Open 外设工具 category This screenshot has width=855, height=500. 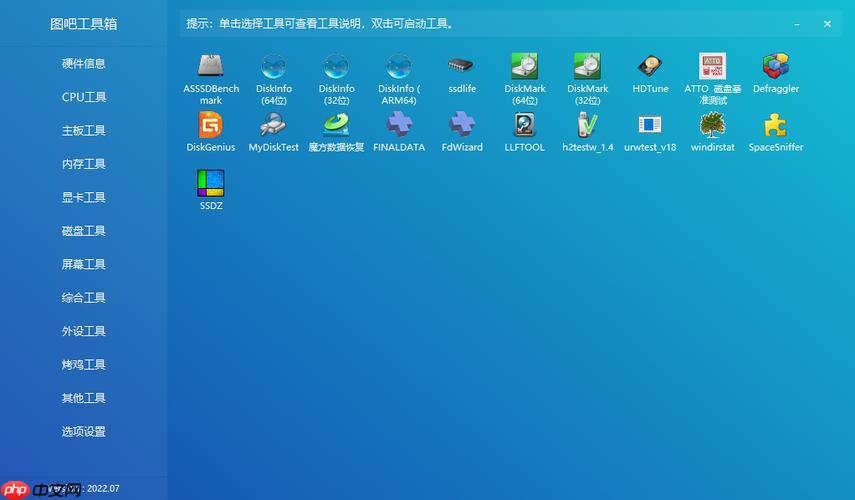point(83,331)
